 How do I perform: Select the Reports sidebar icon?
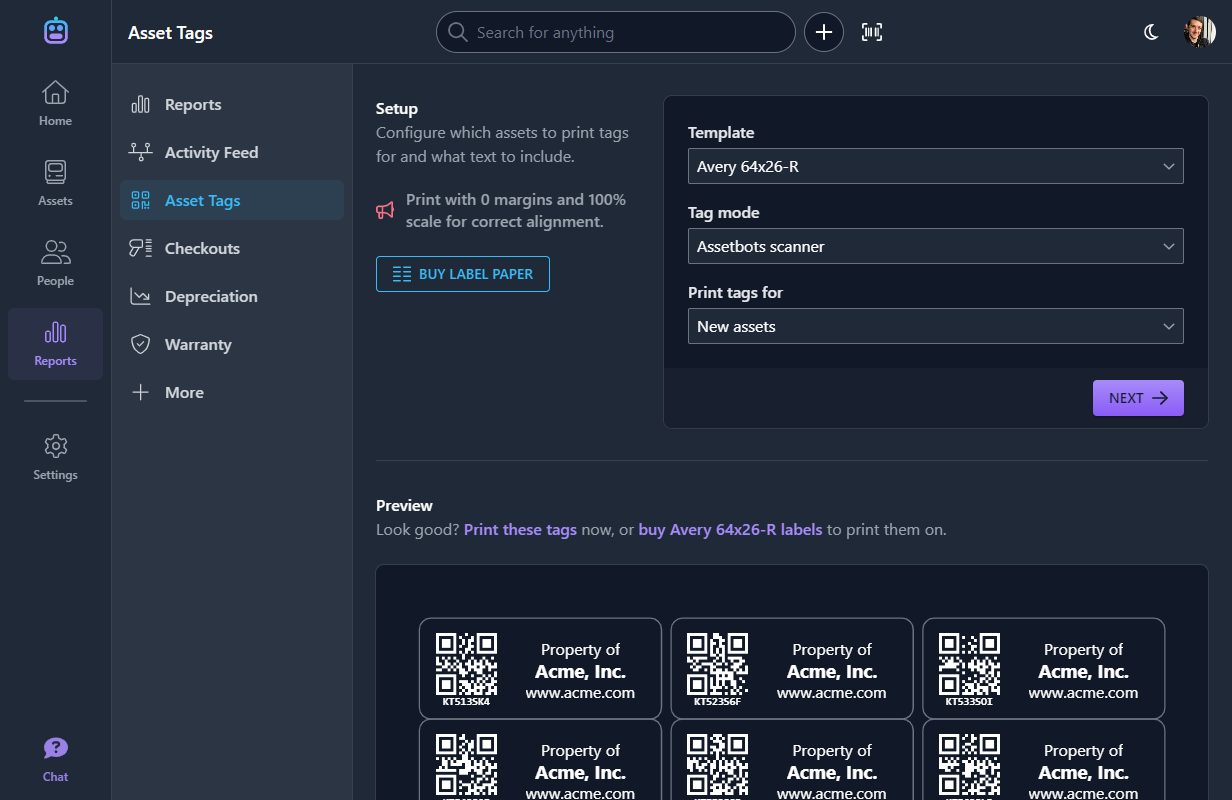[55, 332]
